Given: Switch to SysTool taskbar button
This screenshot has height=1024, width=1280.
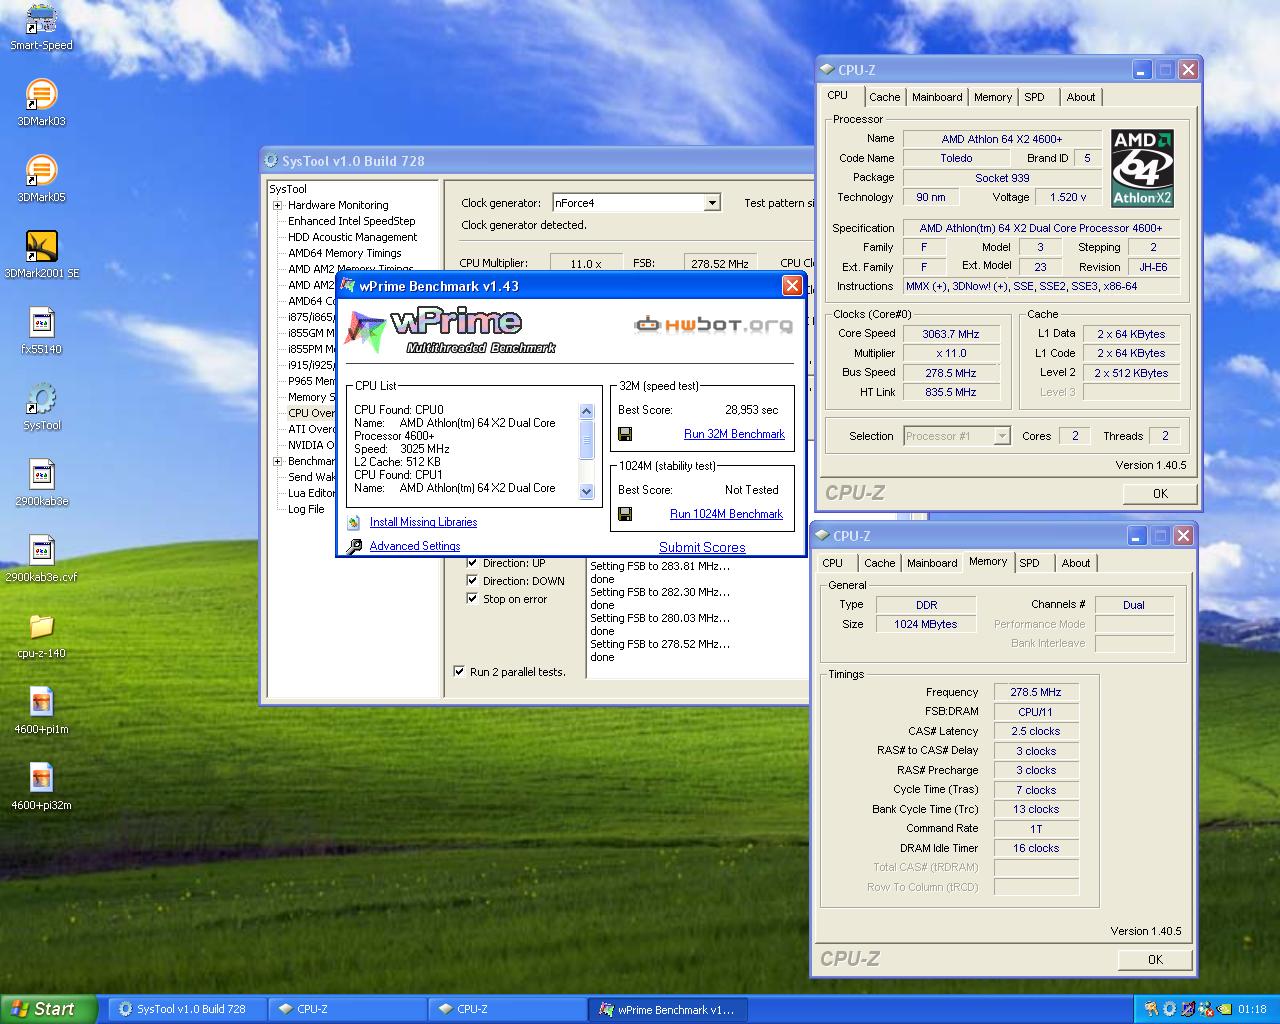Looking at the screenshot, I should [188, 1009].
